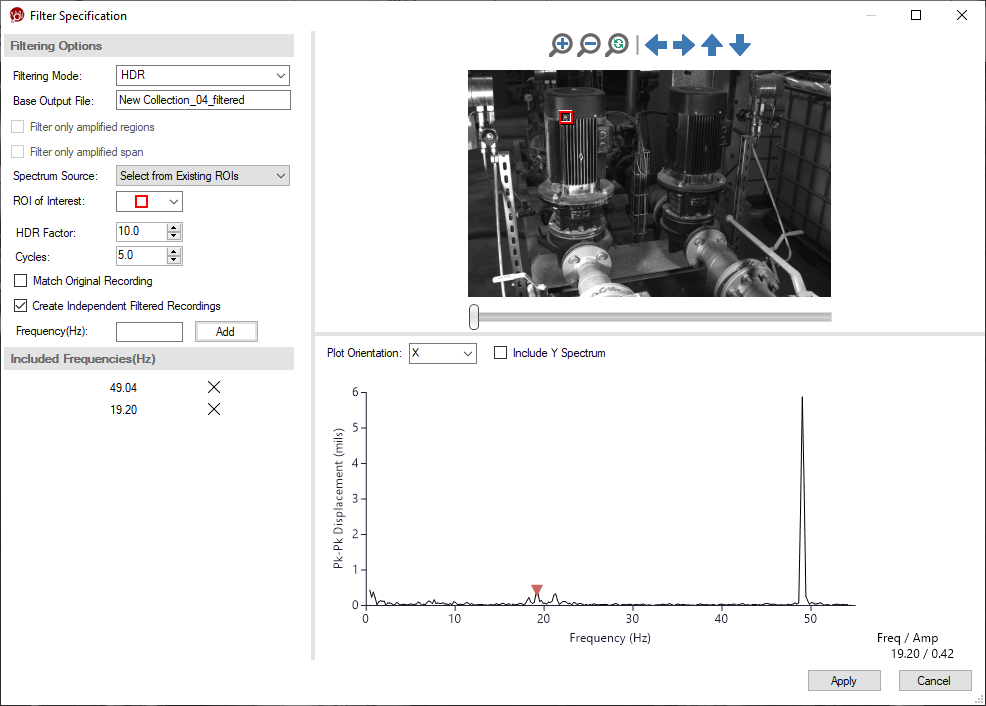Viewport: 986px width, 706px height.
Task: Uncheck Create Independent Filtered Recordings
Action: (x=21, y=306)
